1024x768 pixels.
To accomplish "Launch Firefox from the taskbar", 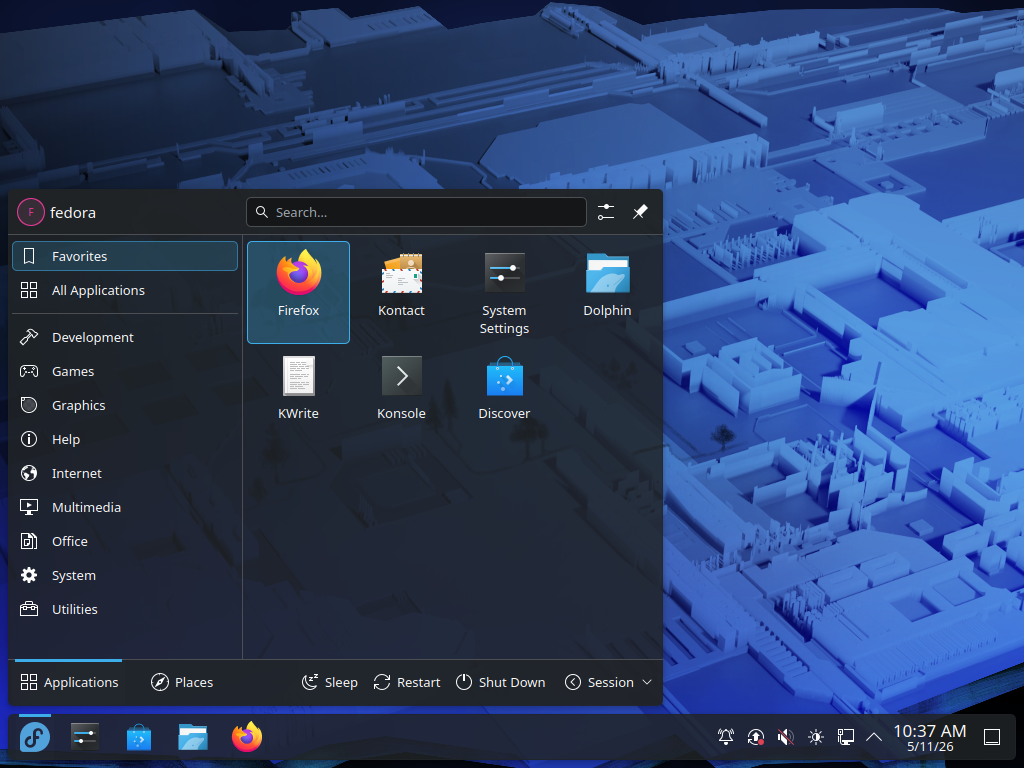I will (x=247, y=738).
